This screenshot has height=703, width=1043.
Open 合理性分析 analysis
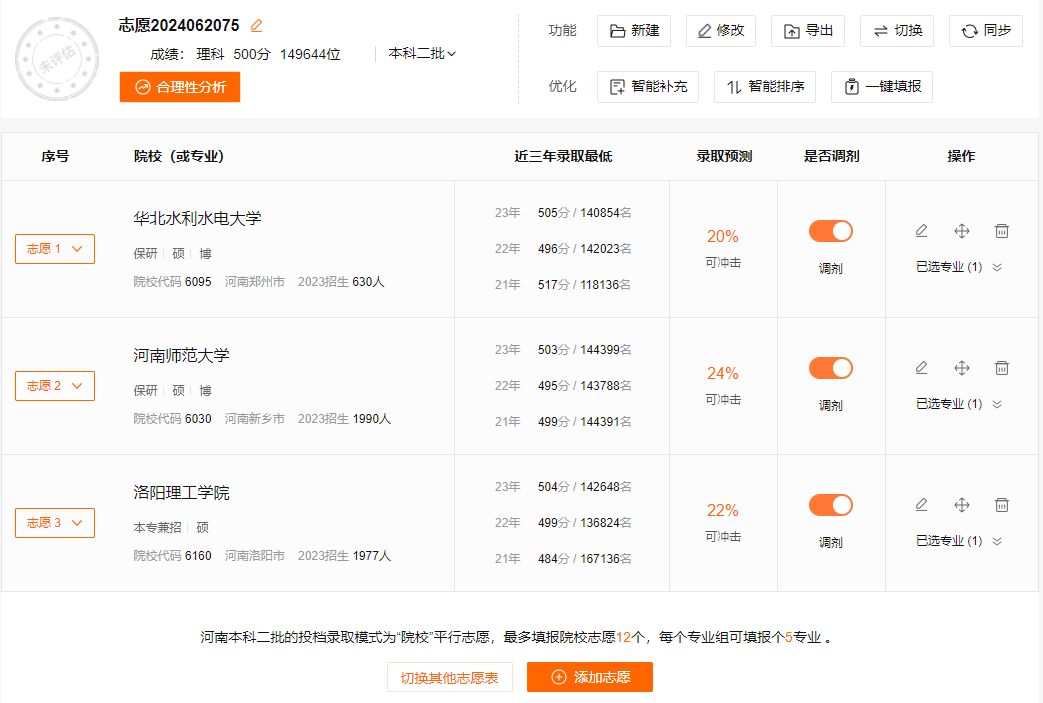coord(180,87)
